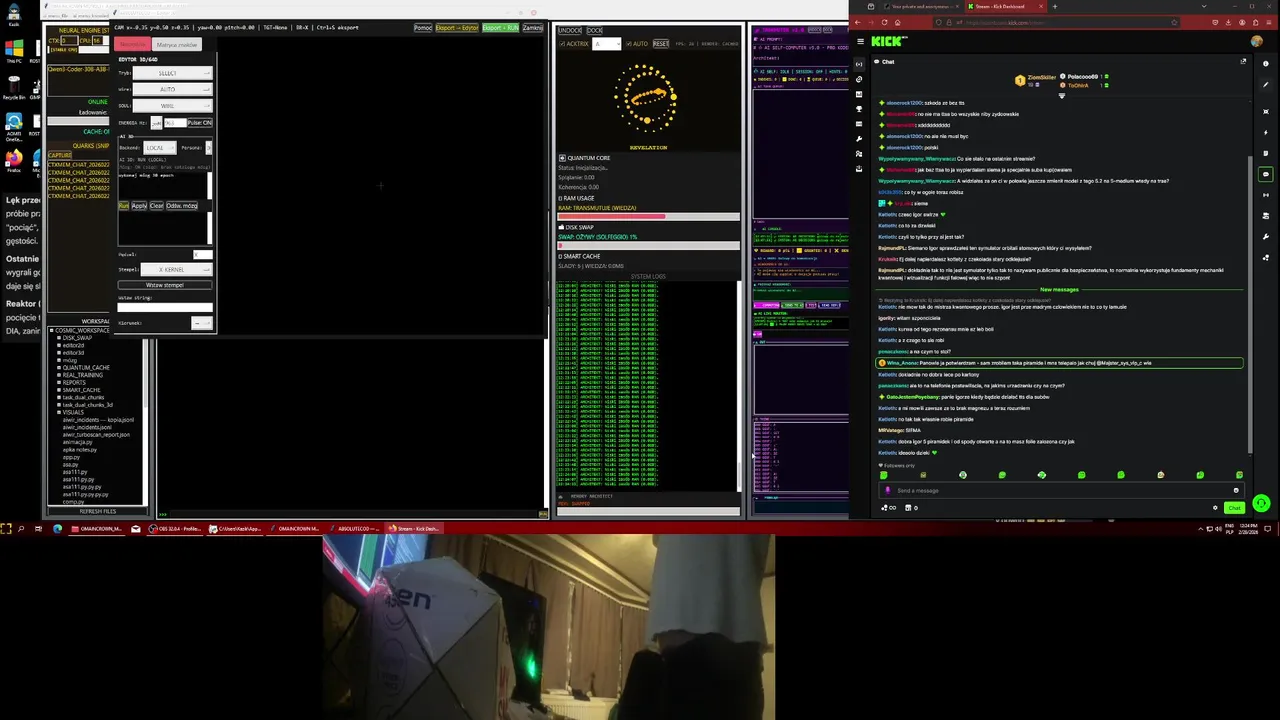Select highlighted chat bubble icon in right sidebar

coord(1266,174)
